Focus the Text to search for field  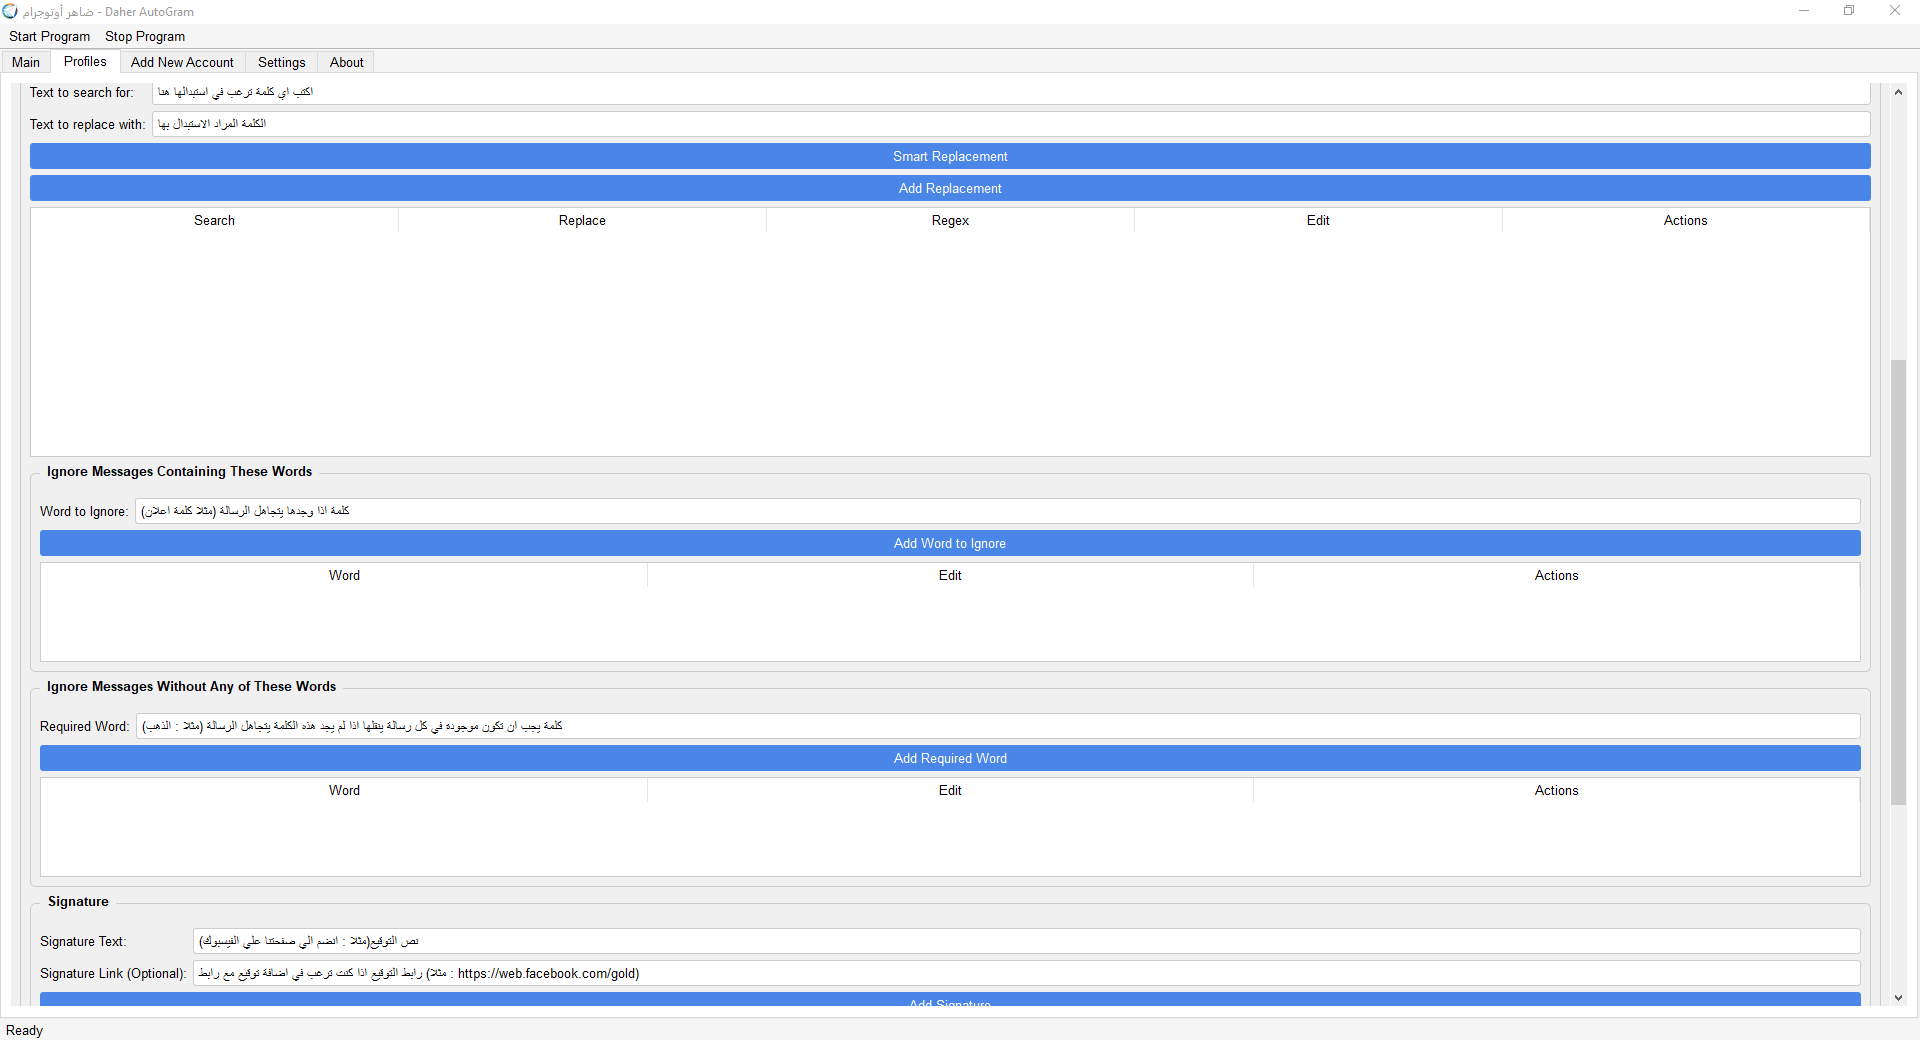1010,92
